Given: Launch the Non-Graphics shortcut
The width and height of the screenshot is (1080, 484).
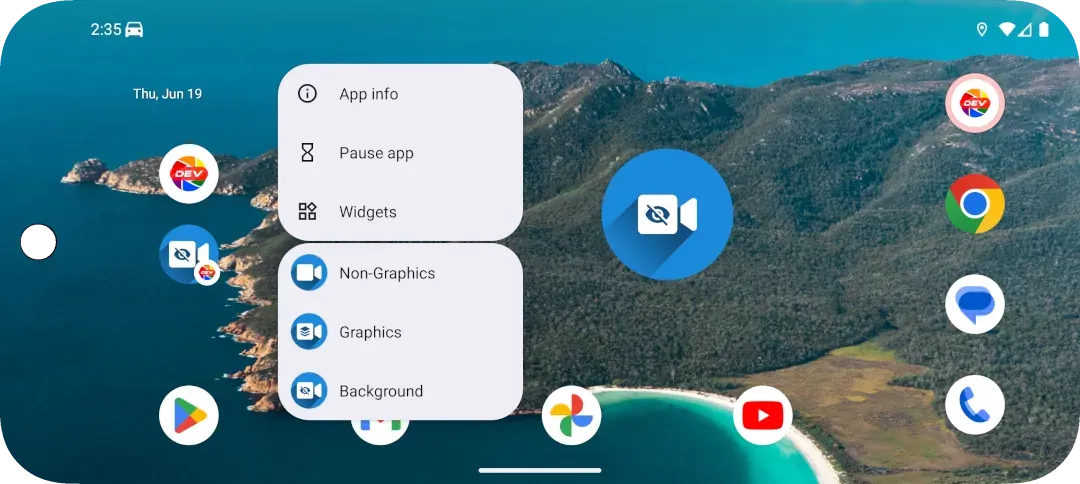Looking at the screenshot, I should (x=400, y=273).
